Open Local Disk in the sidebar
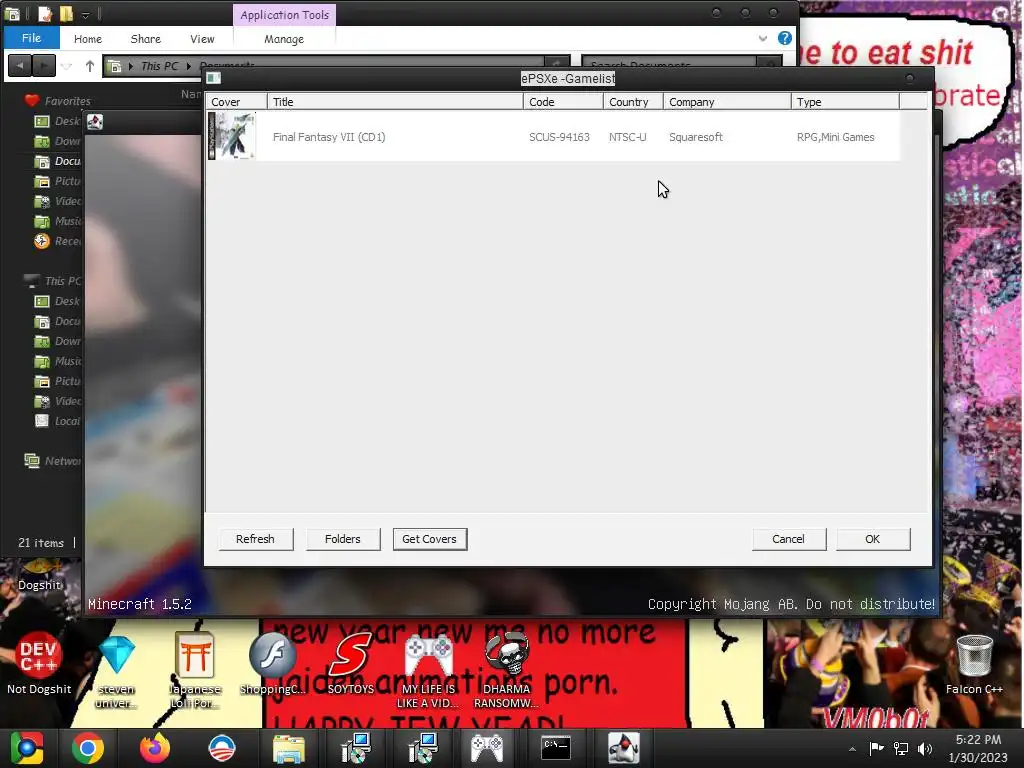This screenshot has width=1024, height=768. coord(57,421)
